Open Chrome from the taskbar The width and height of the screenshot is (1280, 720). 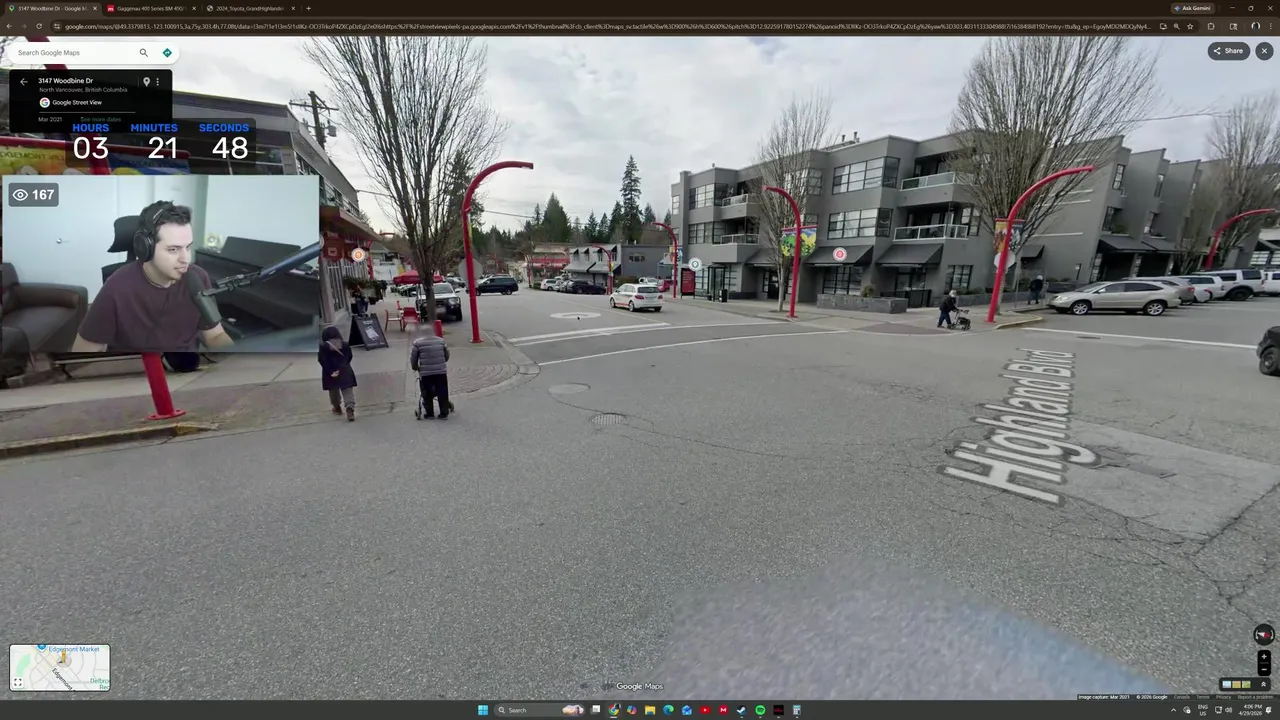point(613,710)
